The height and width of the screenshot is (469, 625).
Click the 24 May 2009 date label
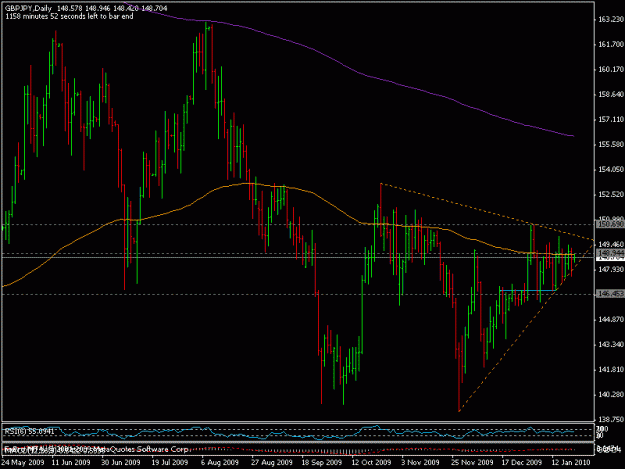[23, 463]
